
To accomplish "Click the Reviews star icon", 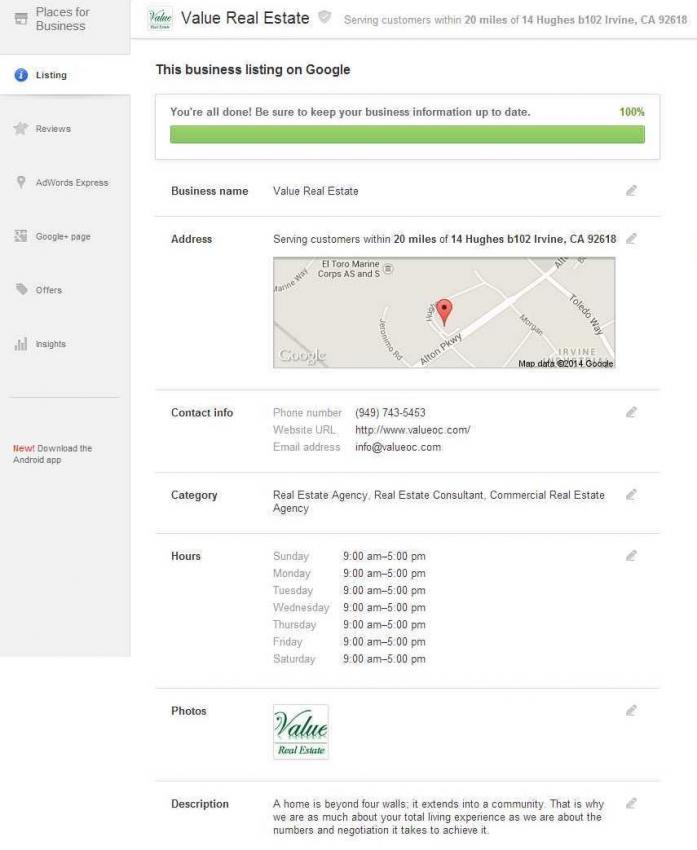I will pyautogui.click(x=21, y=128).
